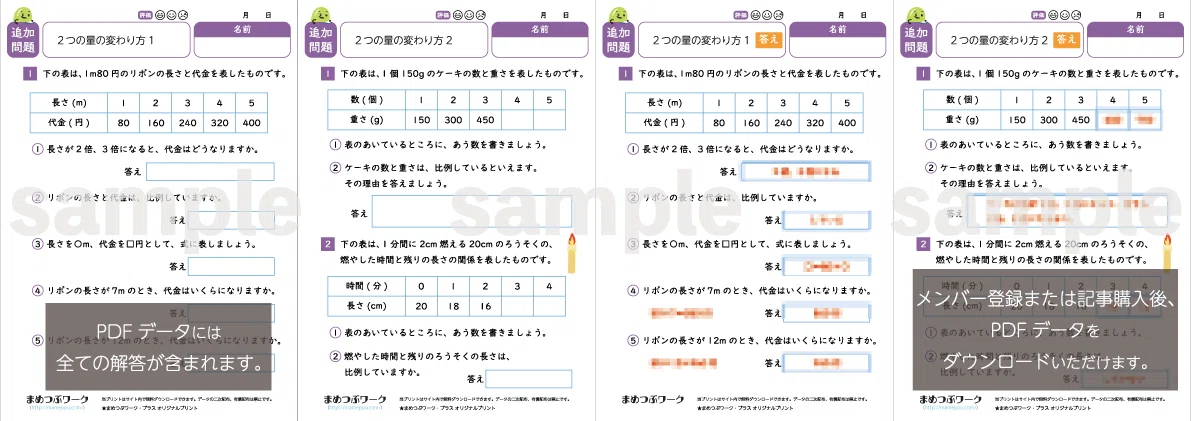Click the まめつぶワーク logo on the 変わり方1 答え sheet

653,398
